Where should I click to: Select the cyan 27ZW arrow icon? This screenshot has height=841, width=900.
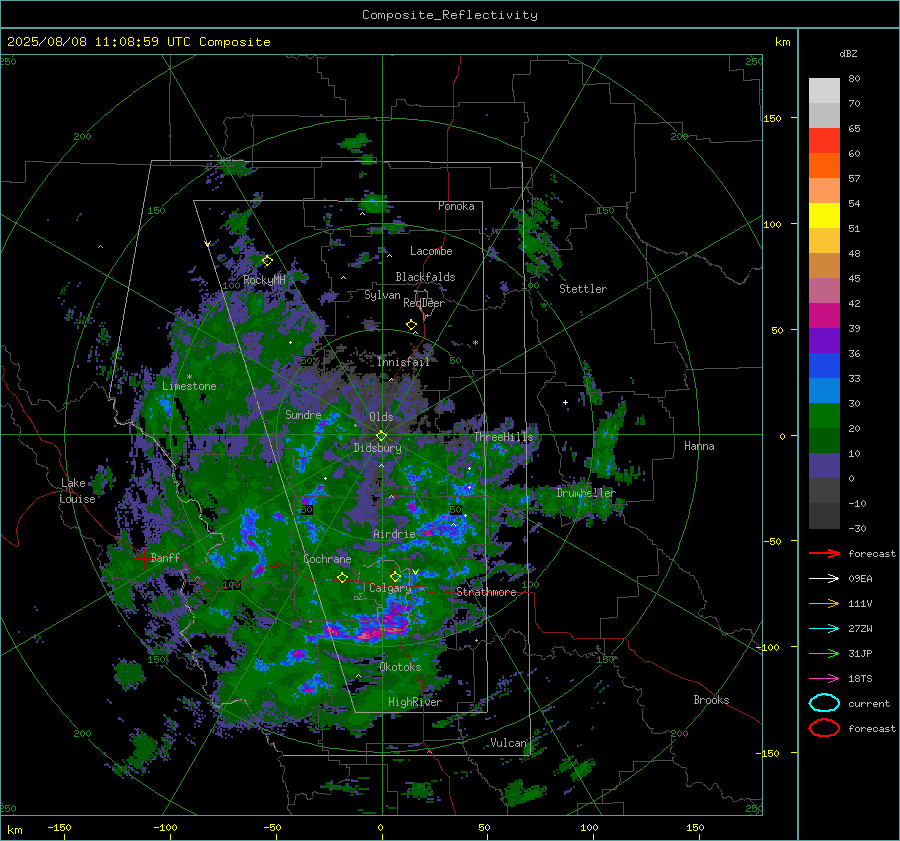point(824,629)
